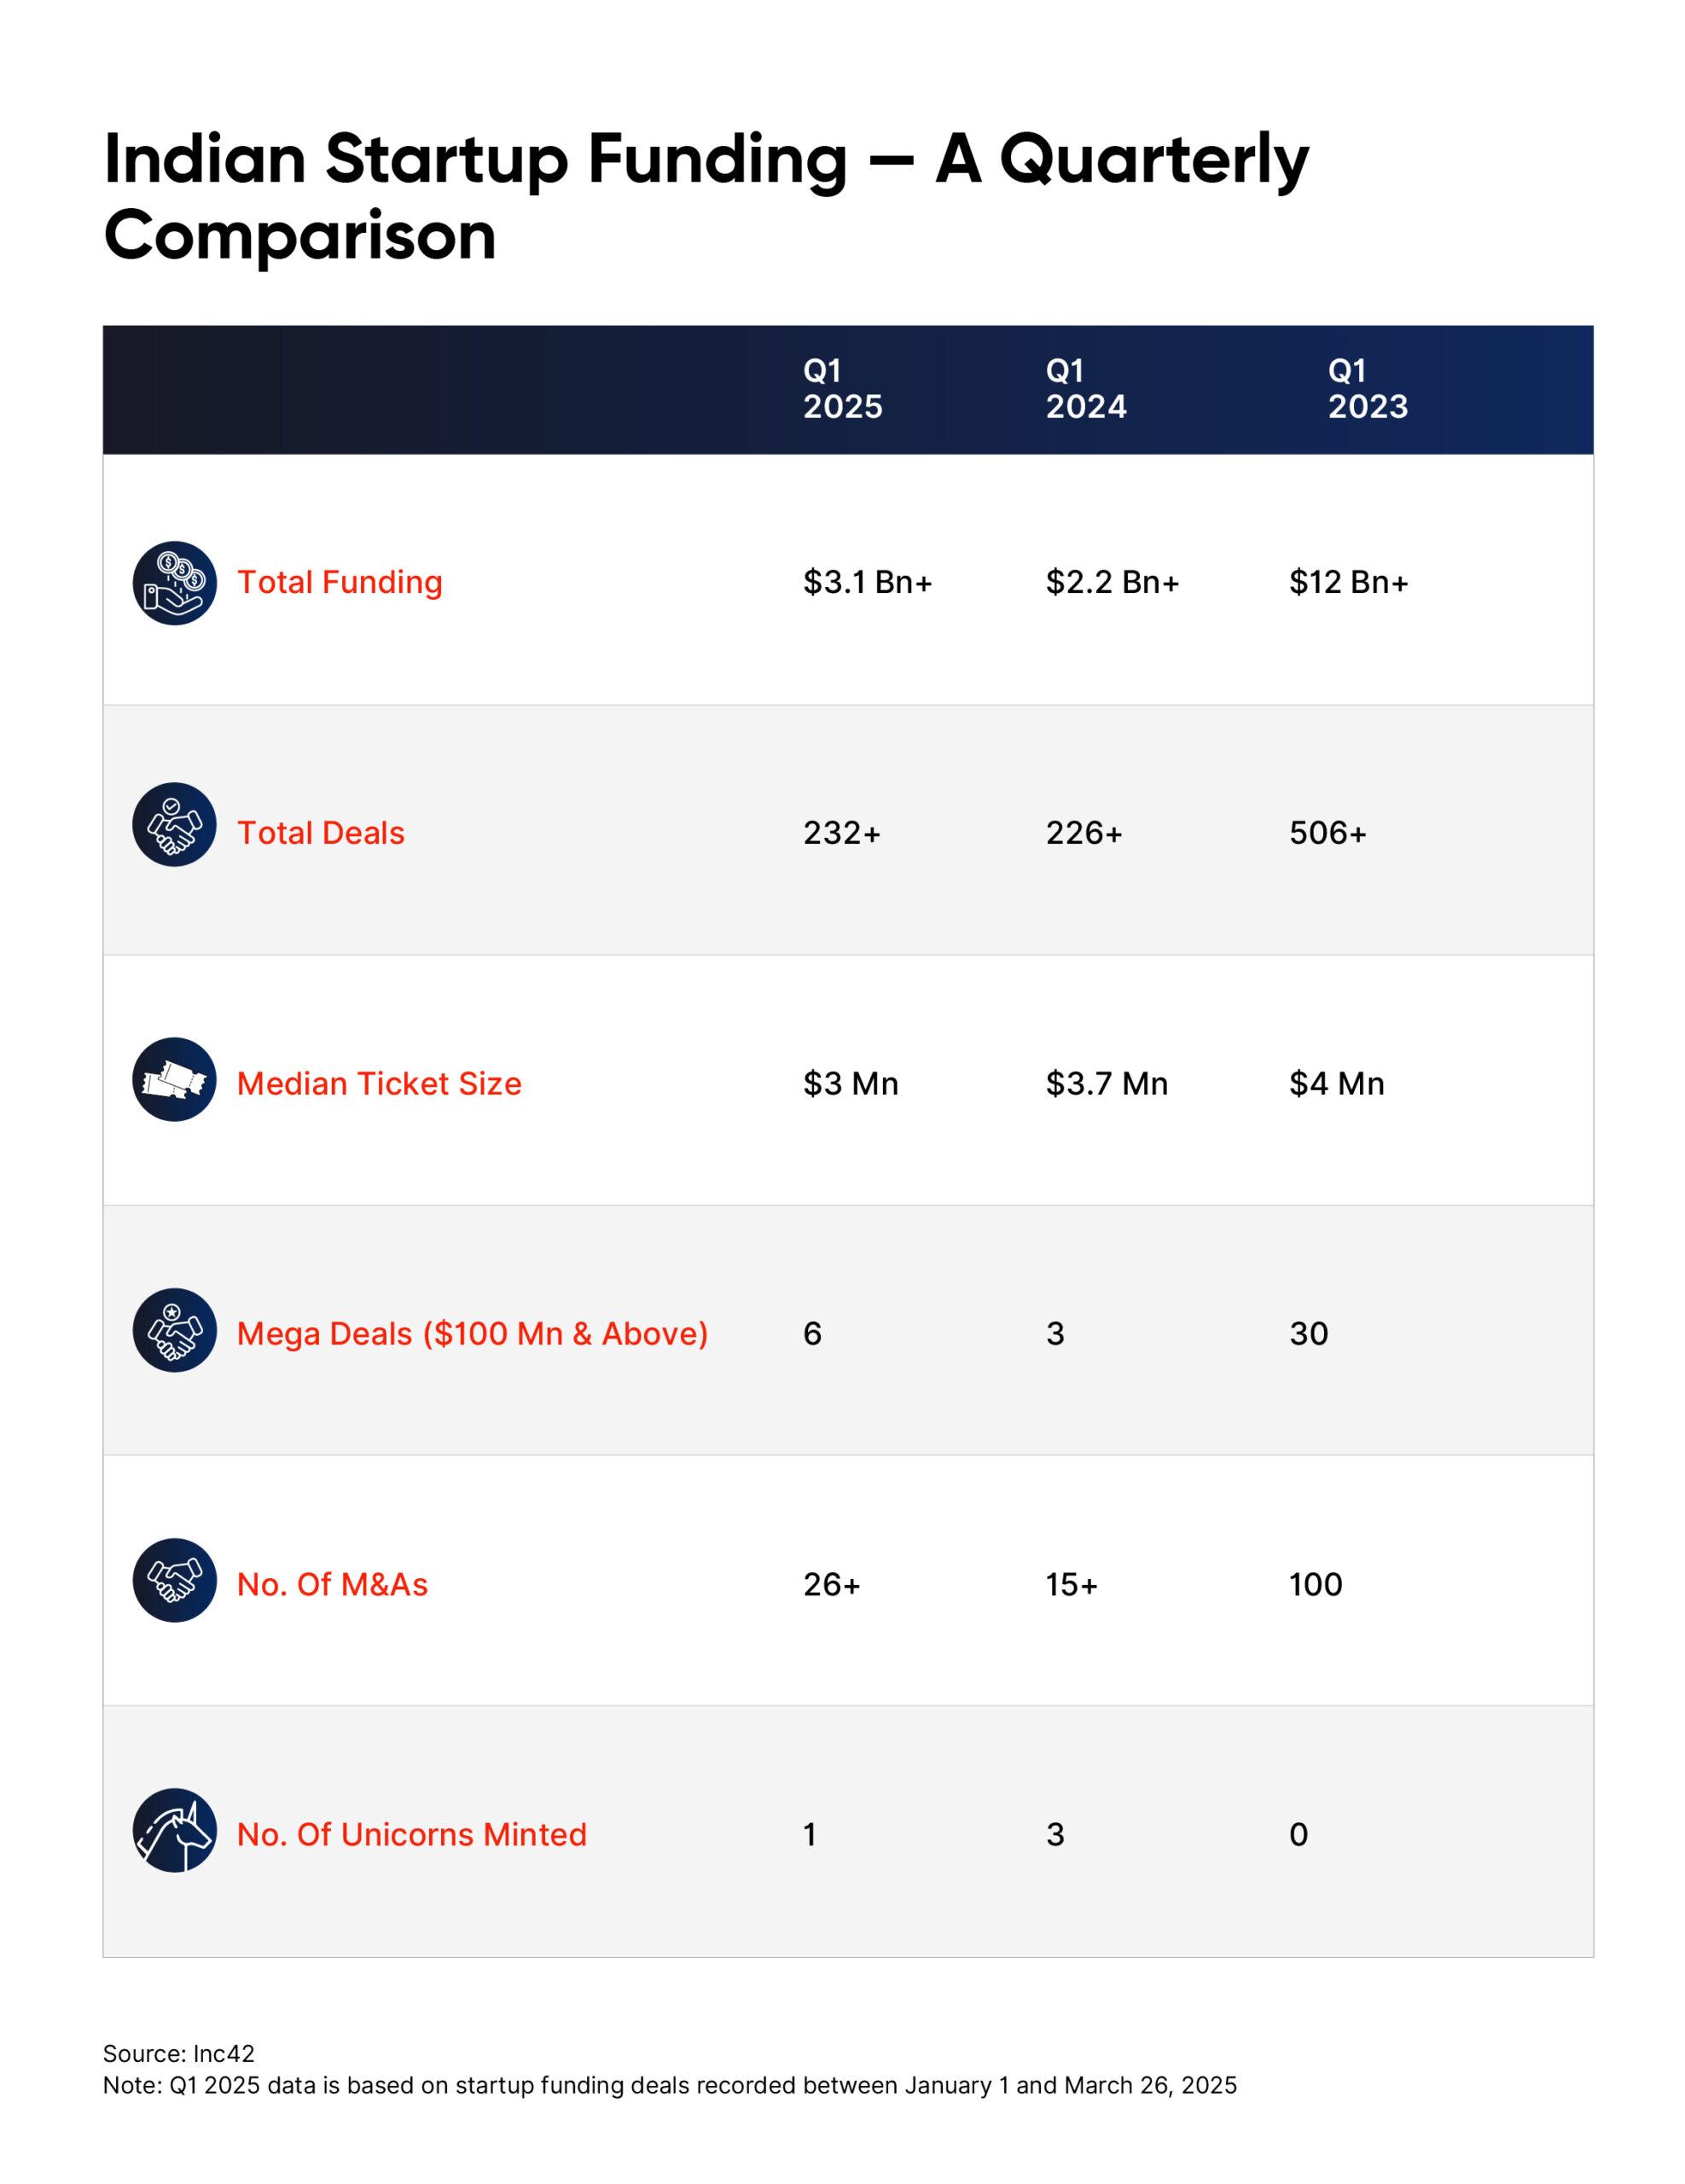
Task: Click the $3.7 Mn median ticket value
Action: pos(1106,1083)
